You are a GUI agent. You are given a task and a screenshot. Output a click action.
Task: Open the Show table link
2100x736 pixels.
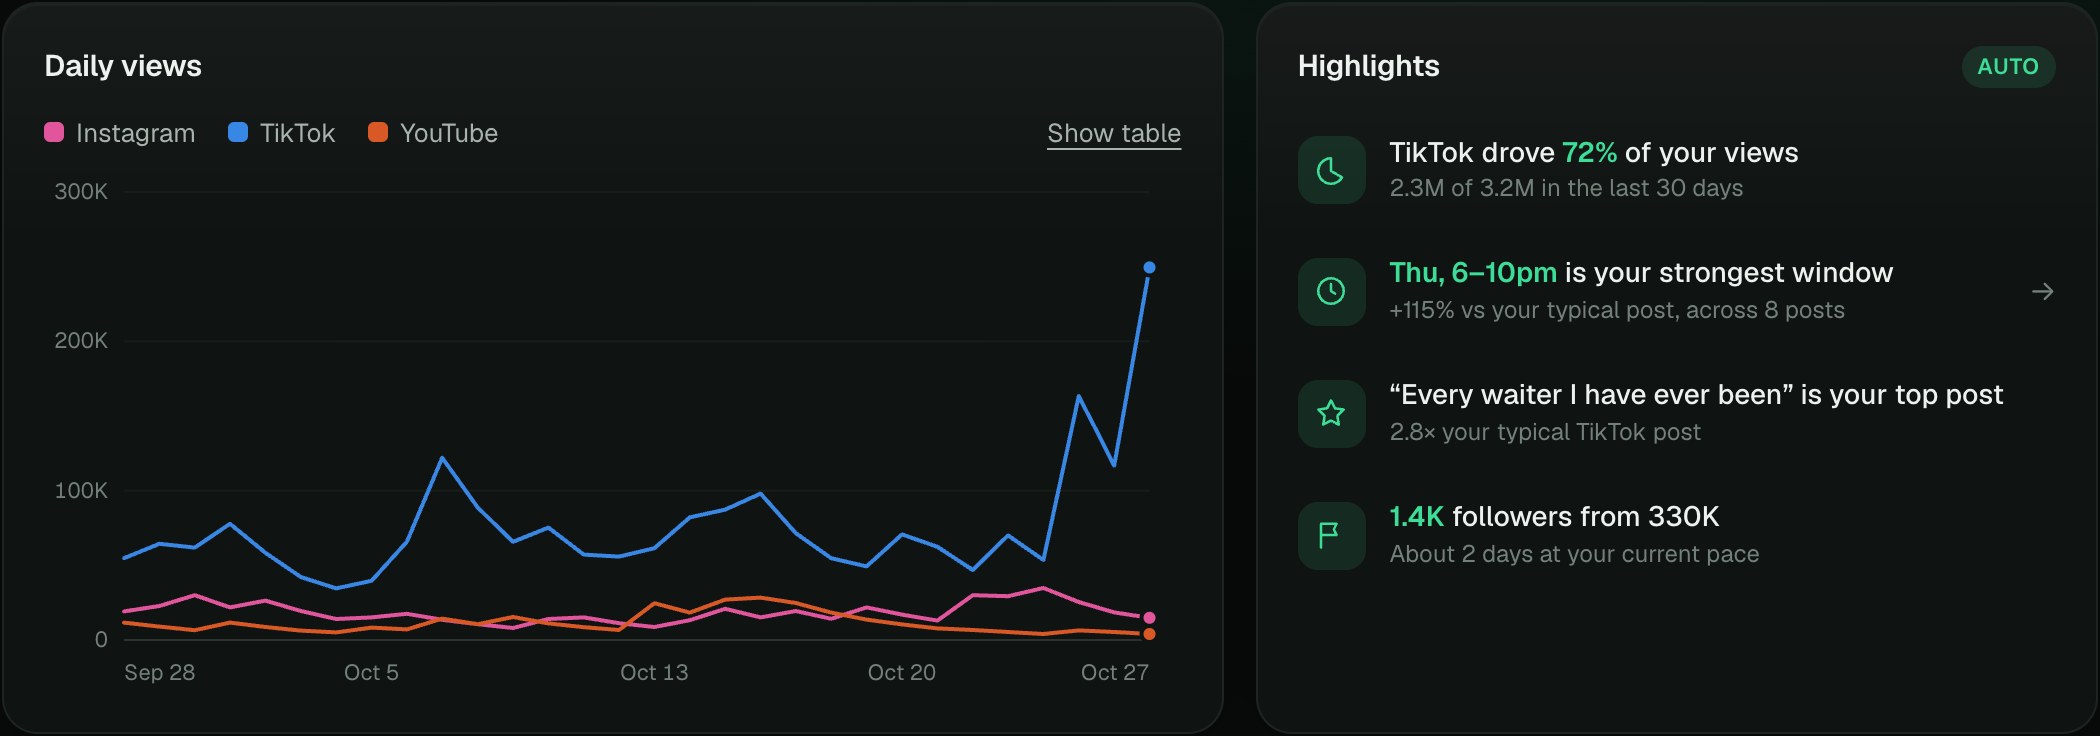(x=1114, y=134)
